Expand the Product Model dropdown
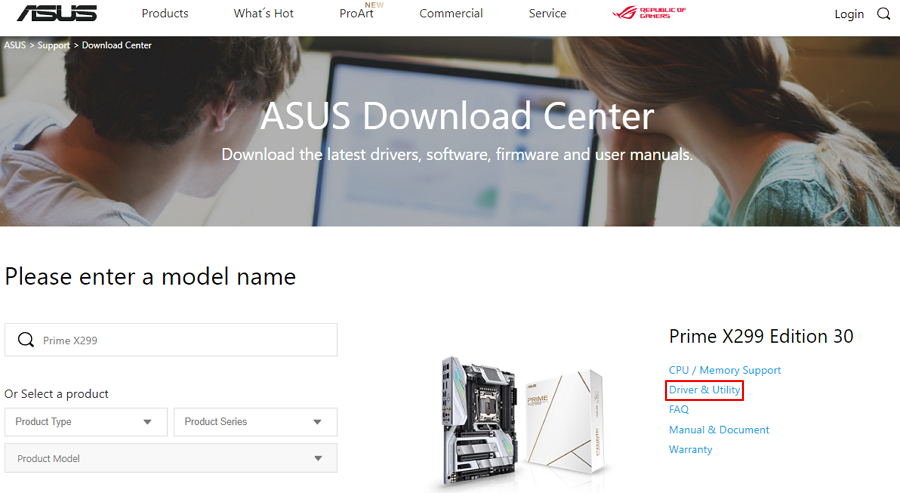Image resolution: width=900 pixels, height=493 pixels. [171, 458]
